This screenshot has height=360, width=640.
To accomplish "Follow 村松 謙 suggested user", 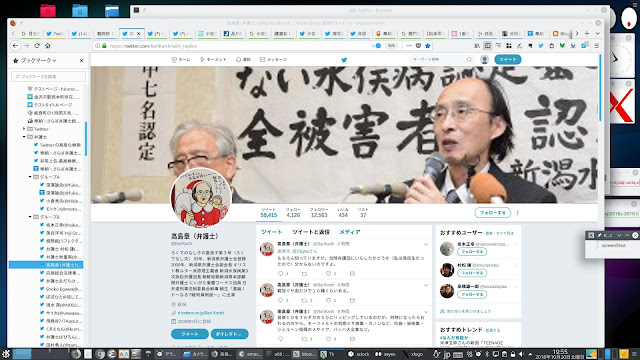I will coord(472,273).
